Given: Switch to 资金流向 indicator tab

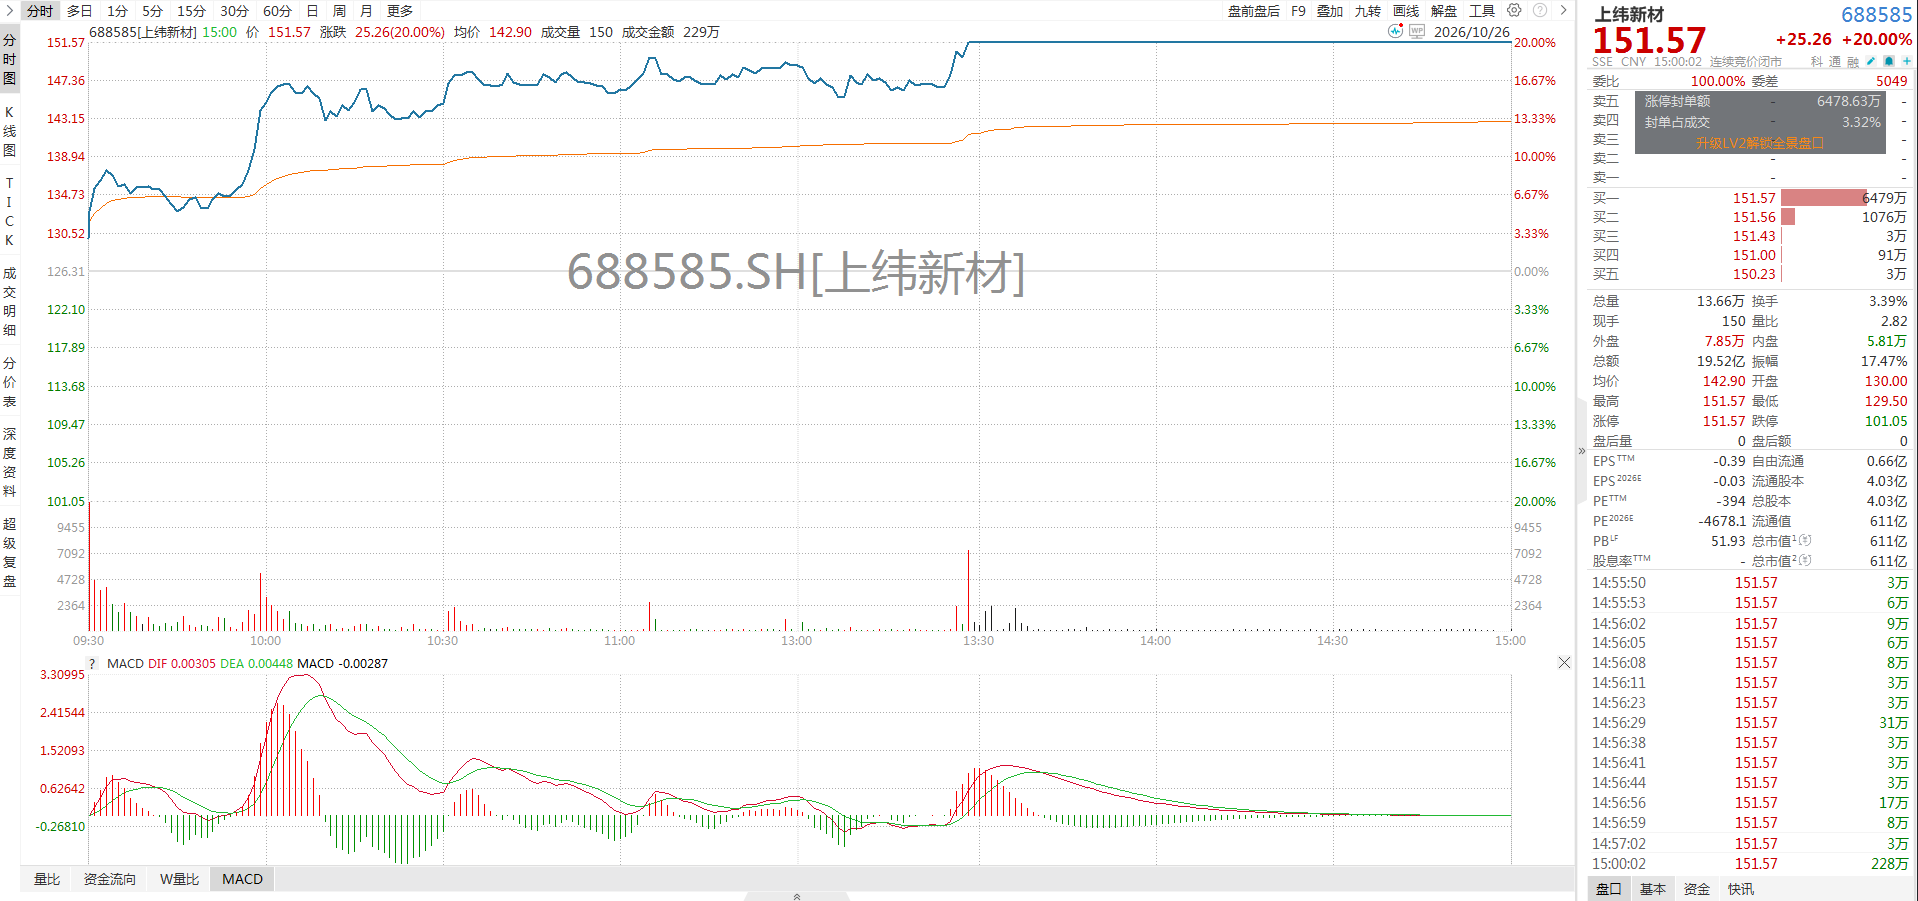Looking at the screenshot, I should [x=109, y=879].
